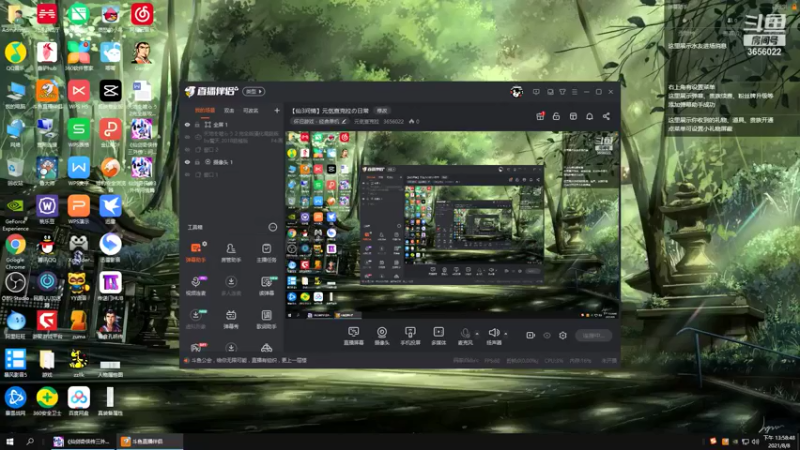Switch to the 斗鱼直播伴侣 taskbar item
This screenshot has height=450, width=800.
click(x=148, y=441)
